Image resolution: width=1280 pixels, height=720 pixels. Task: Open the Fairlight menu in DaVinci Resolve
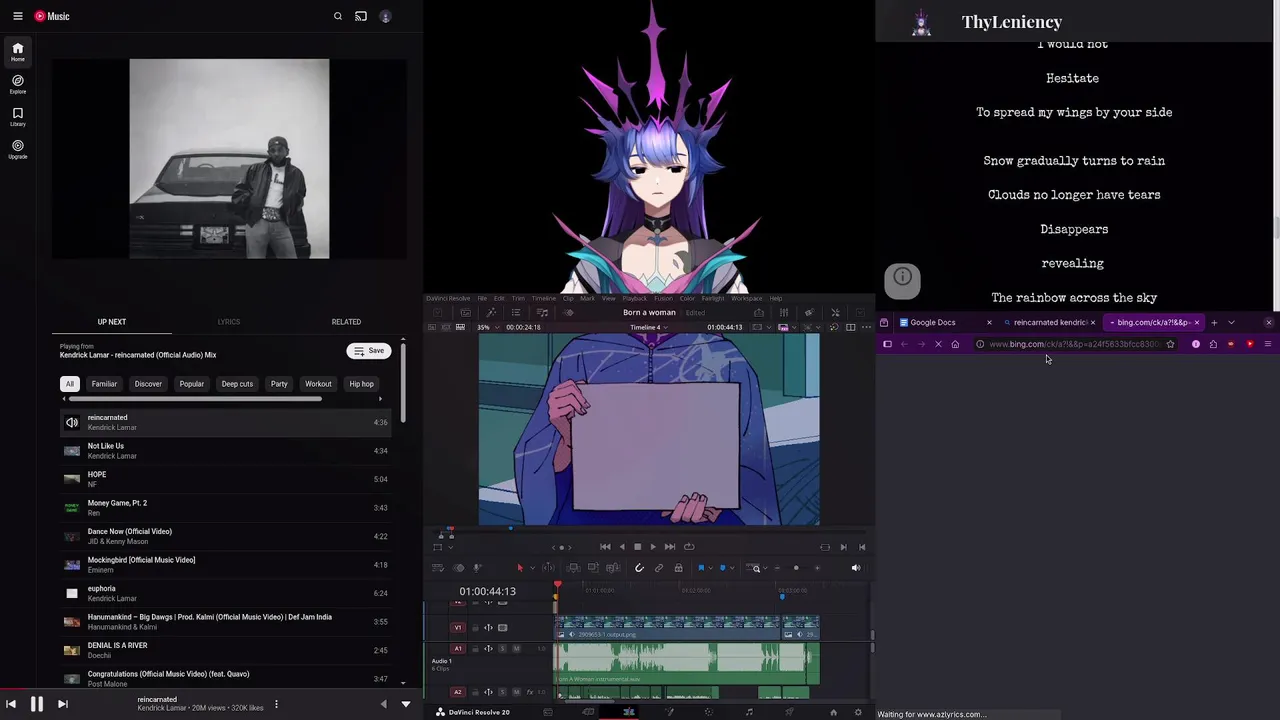point(713,298)
